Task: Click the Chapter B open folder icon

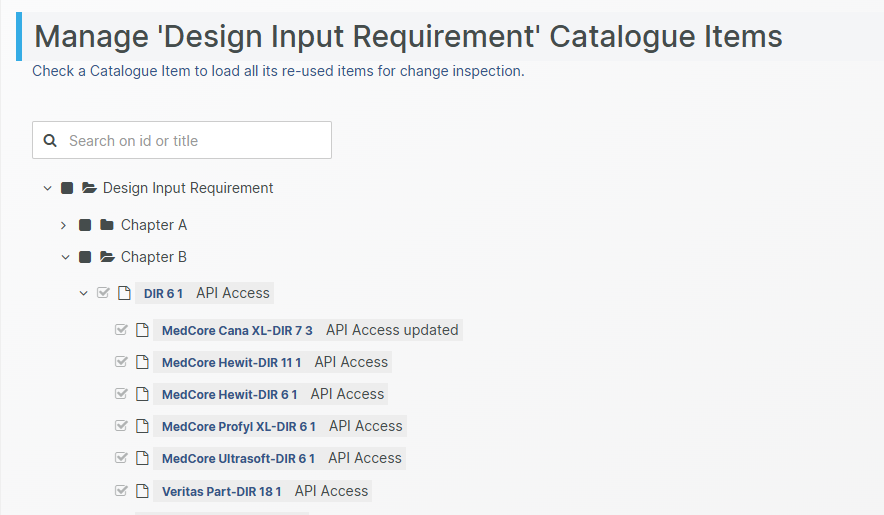Action: 107,257
